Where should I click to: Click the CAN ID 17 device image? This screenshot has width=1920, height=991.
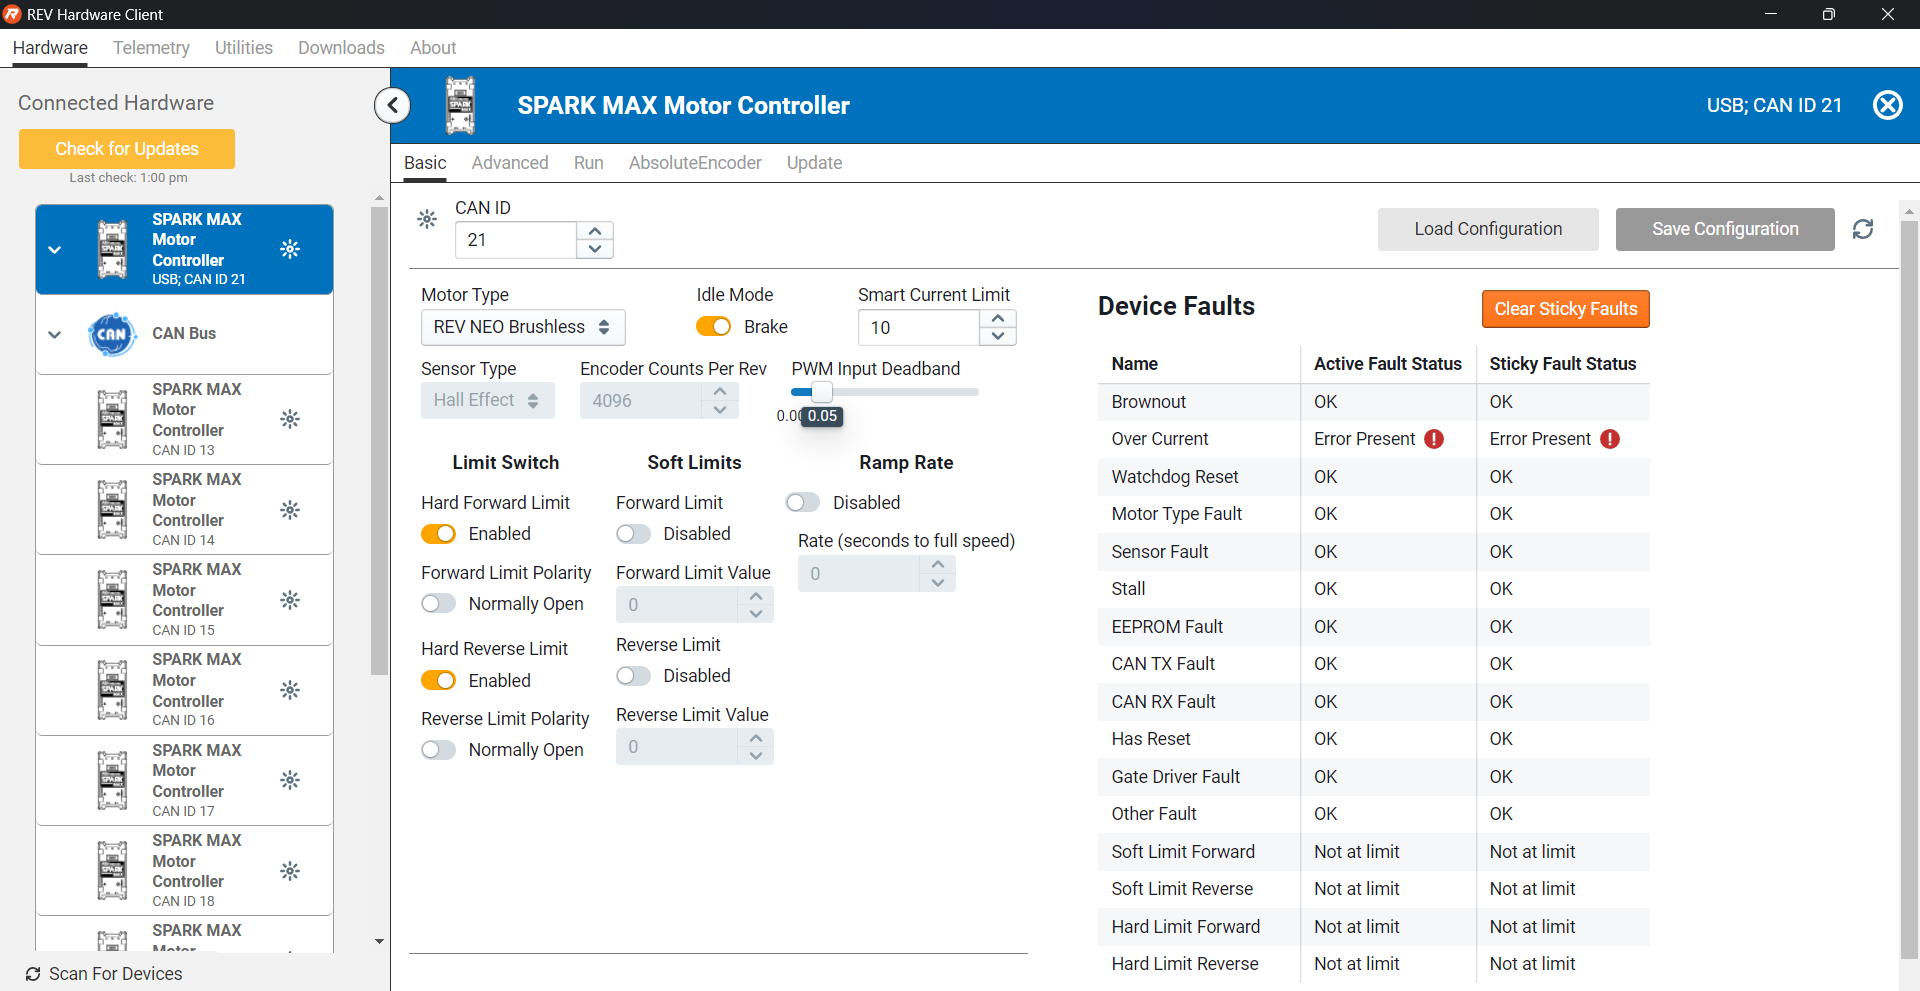tap(112, 780)
